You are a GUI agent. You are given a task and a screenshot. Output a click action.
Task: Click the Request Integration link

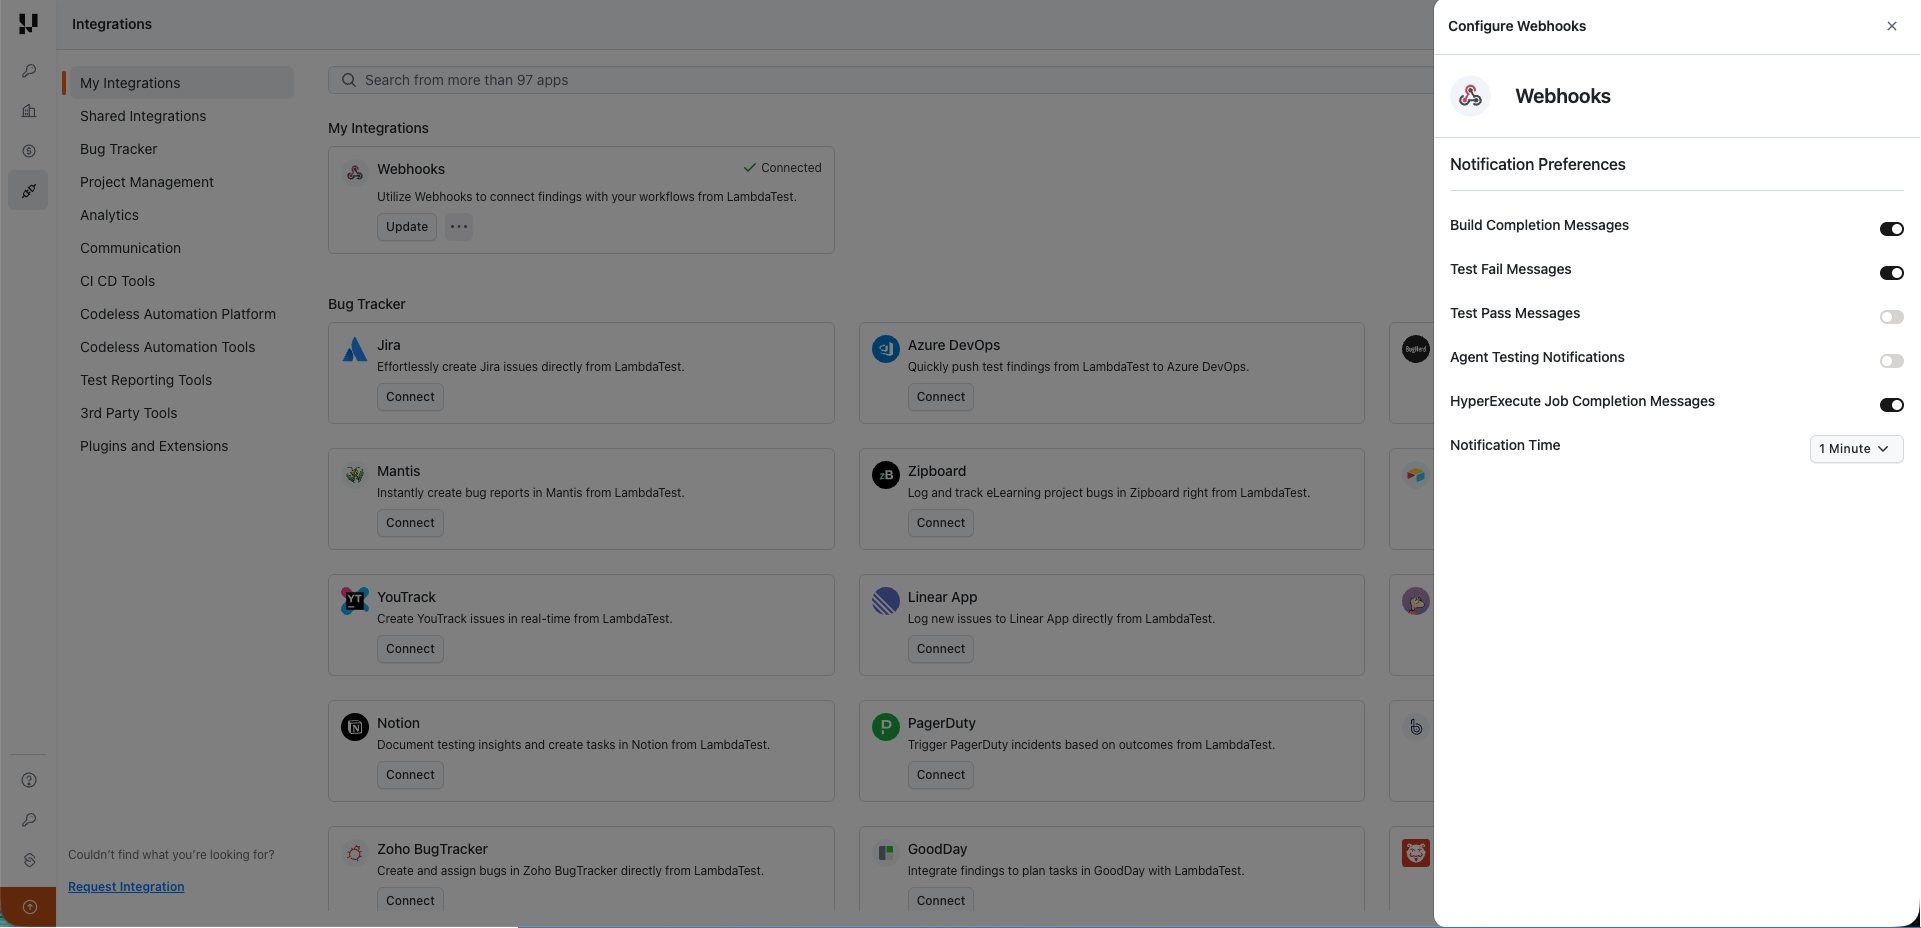(125, 886)
